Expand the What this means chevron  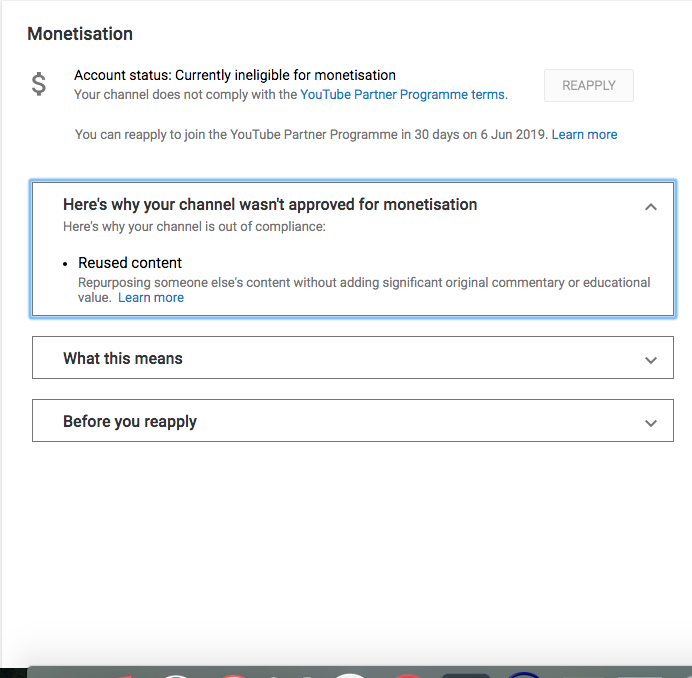coord(651,360)
